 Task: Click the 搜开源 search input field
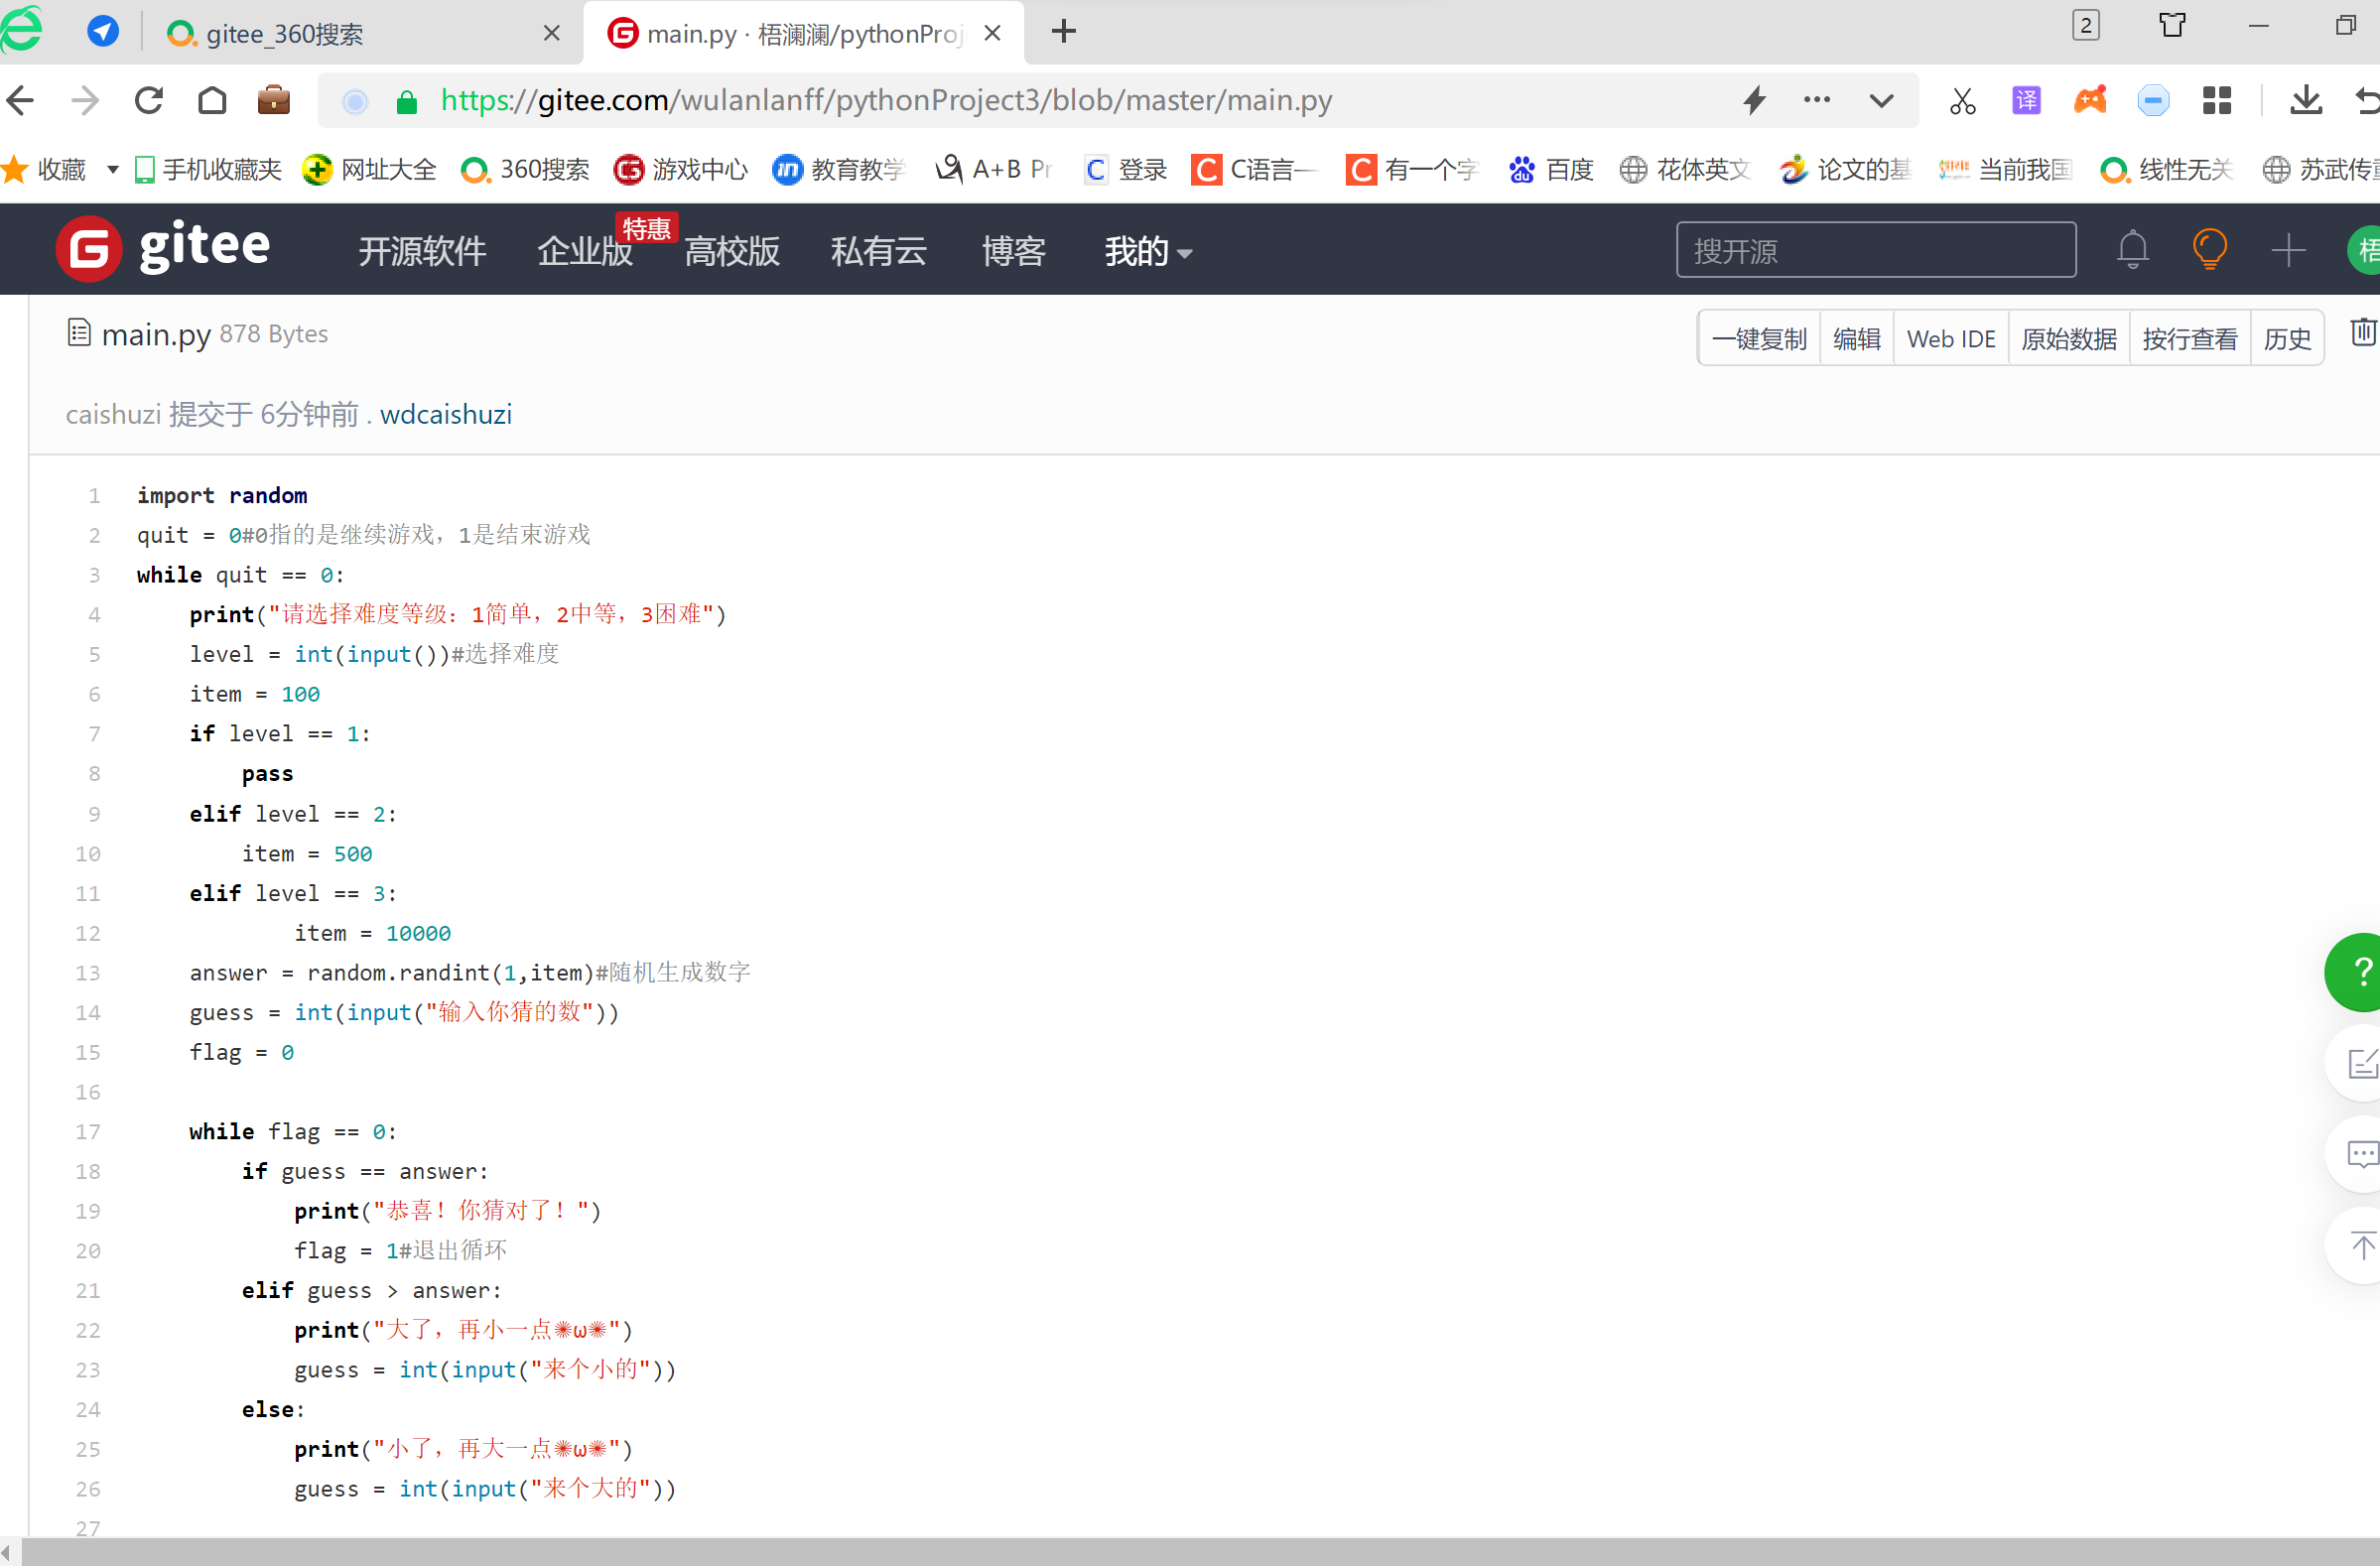tap(1875, 250)
